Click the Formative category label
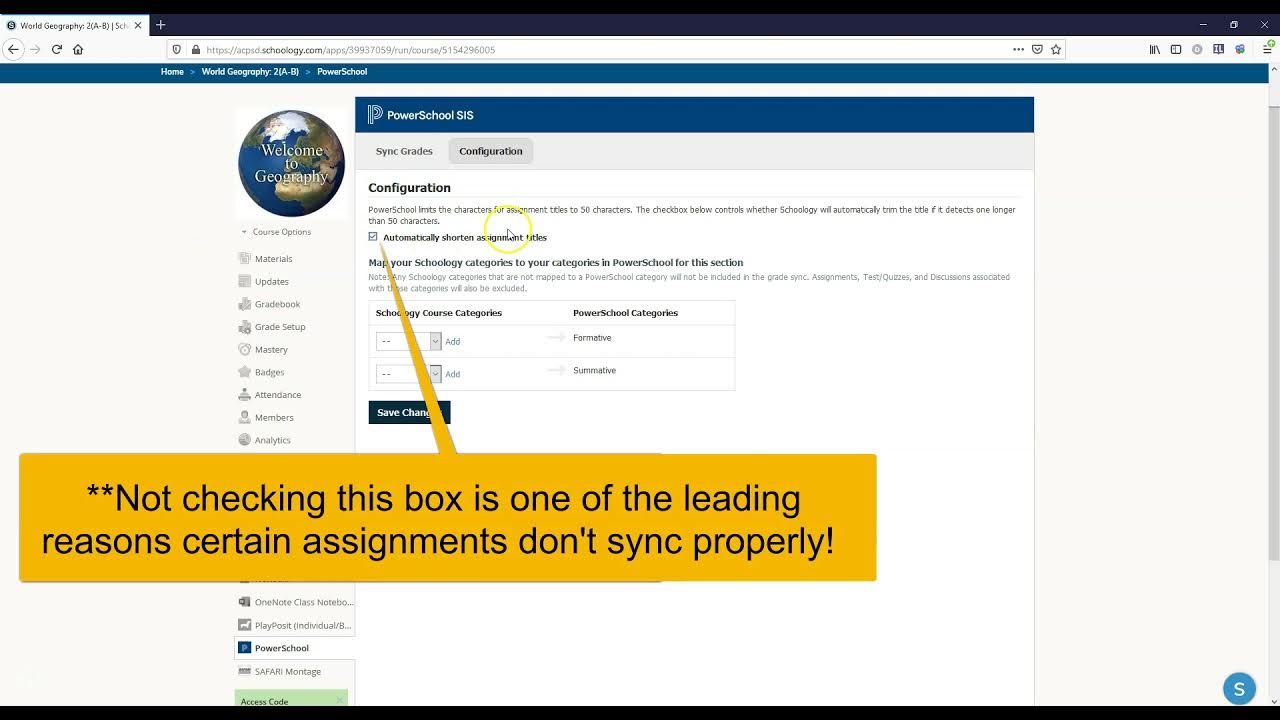 coord(592,338)
